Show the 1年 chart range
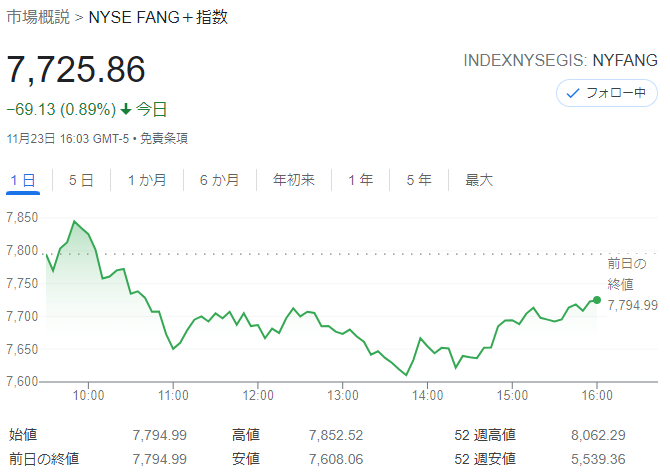The image size is (670, 476). [x=361, y=180]
